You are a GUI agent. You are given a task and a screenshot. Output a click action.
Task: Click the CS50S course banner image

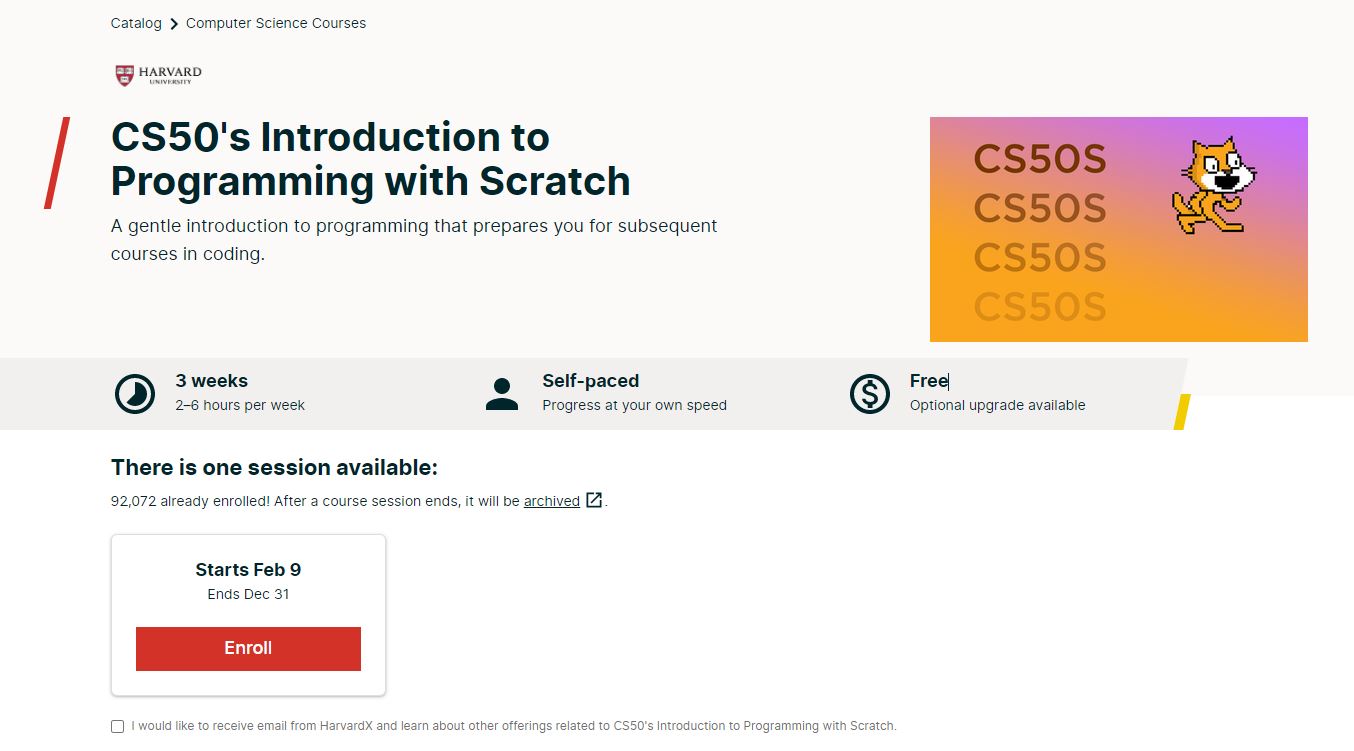[1118, 229]
